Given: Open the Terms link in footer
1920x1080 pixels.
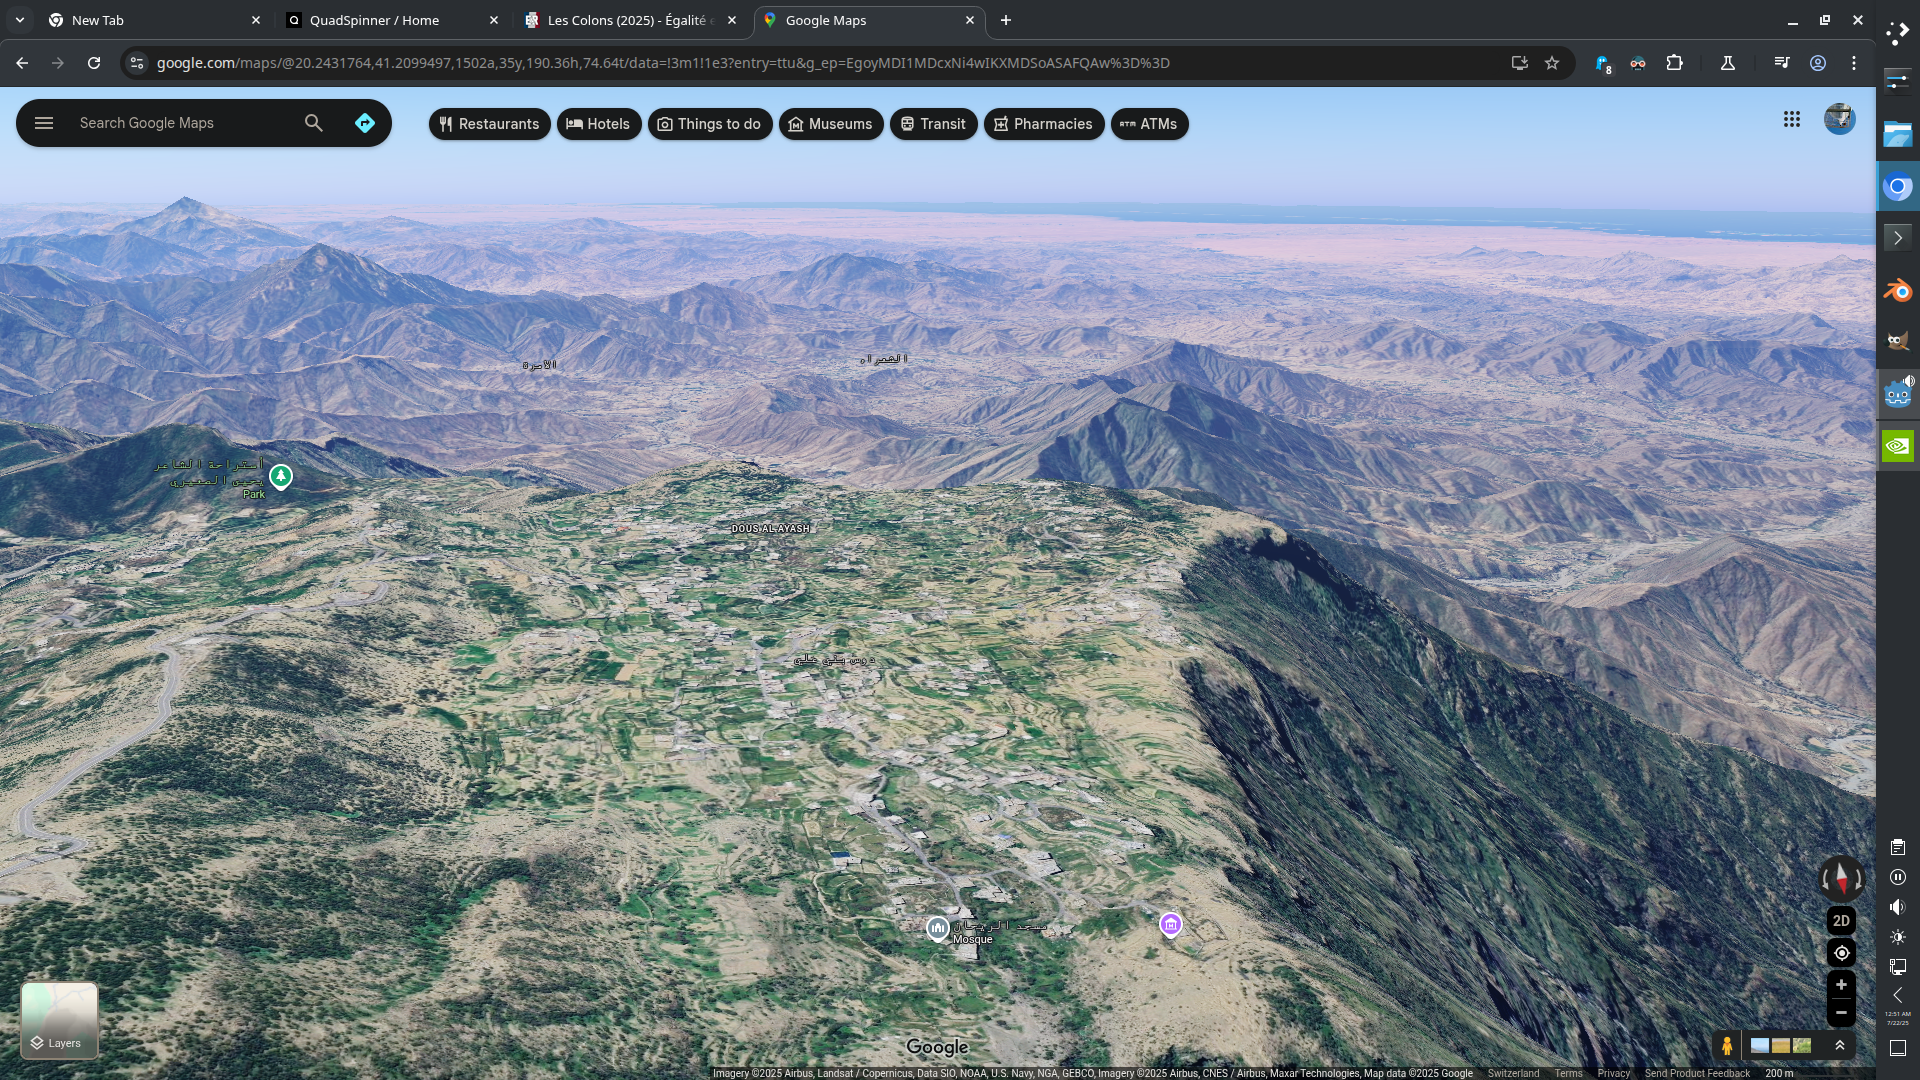Looking at the screenshot, I should [1568, 1073].
